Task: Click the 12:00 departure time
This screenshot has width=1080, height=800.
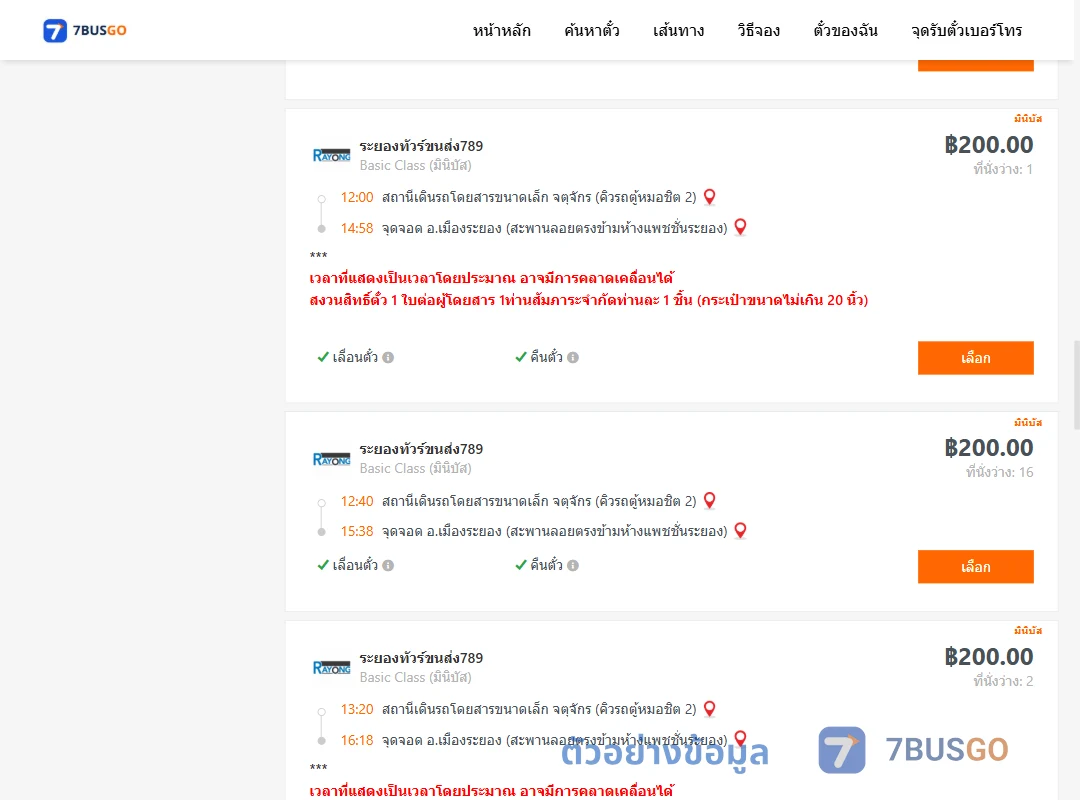Action: click(357, 198)
